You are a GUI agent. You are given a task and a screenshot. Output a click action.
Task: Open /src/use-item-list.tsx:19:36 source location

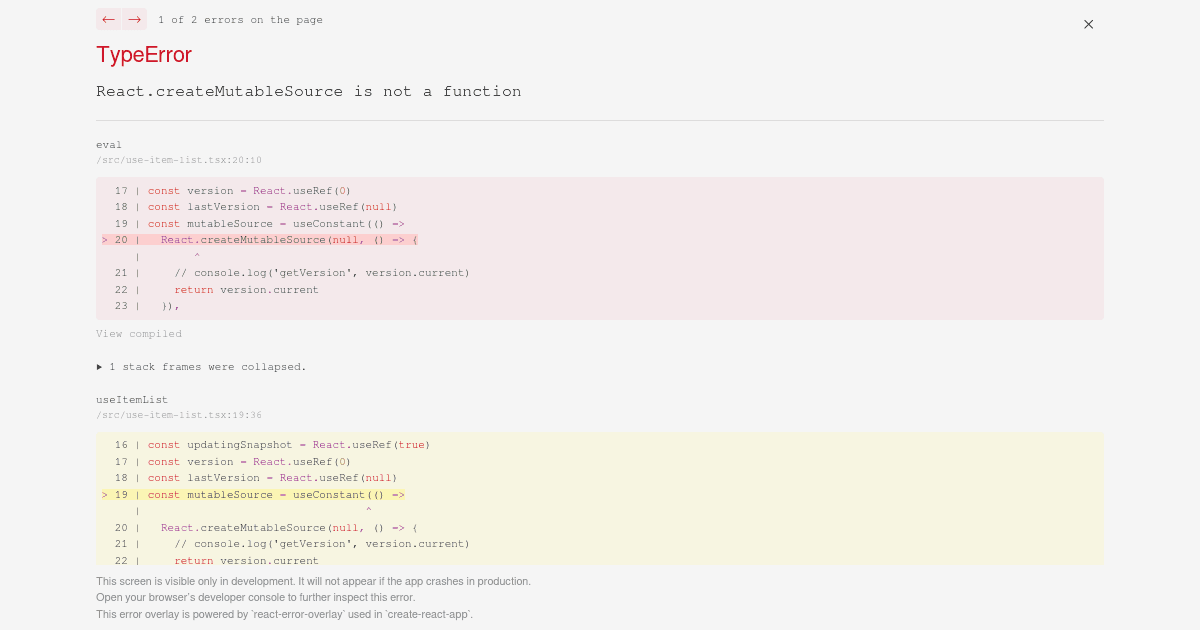point(179,414)
